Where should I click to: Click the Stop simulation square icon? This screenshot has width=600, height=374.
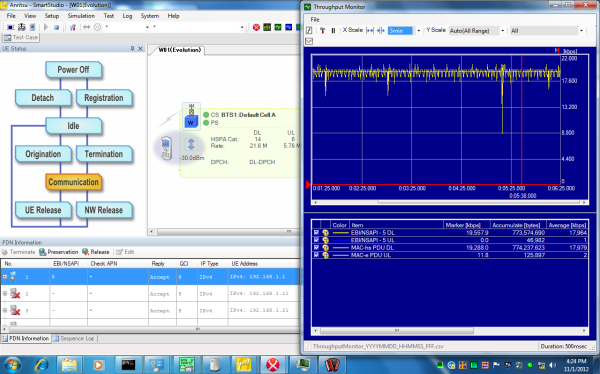tap(57, 27)
